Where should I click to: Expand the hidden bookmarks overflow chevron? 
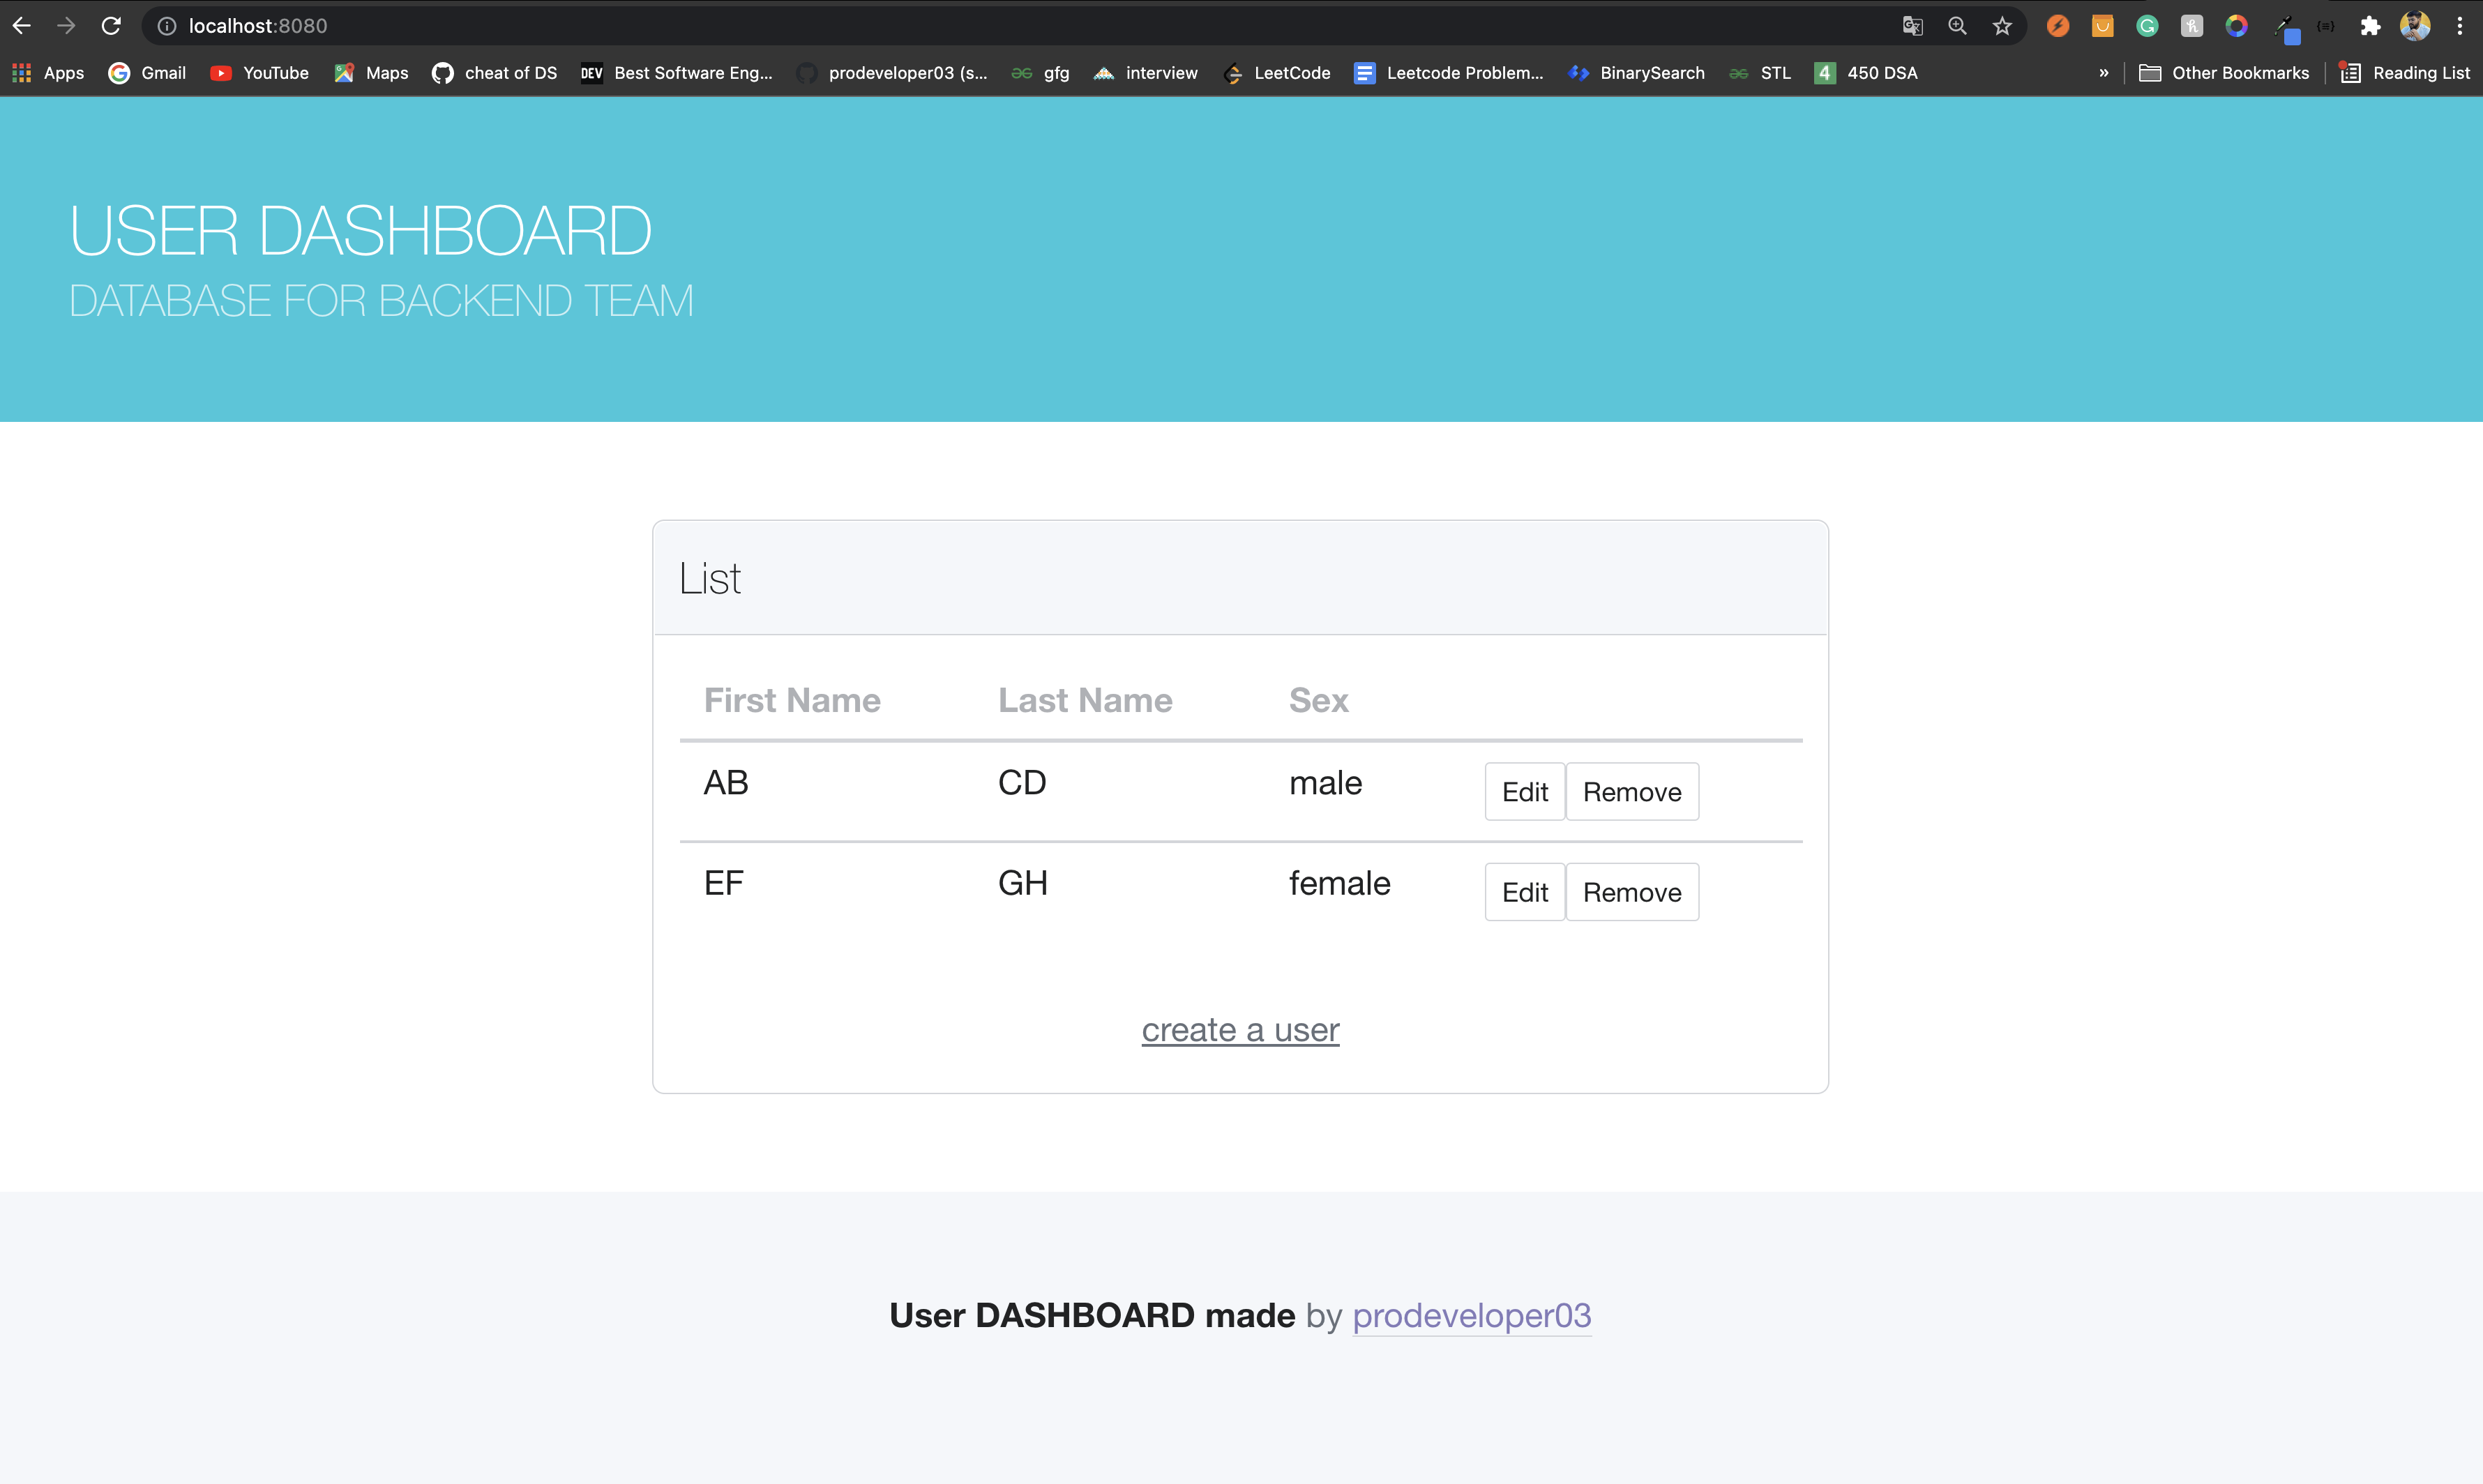pyautogui.click(x=2104, y=72)
